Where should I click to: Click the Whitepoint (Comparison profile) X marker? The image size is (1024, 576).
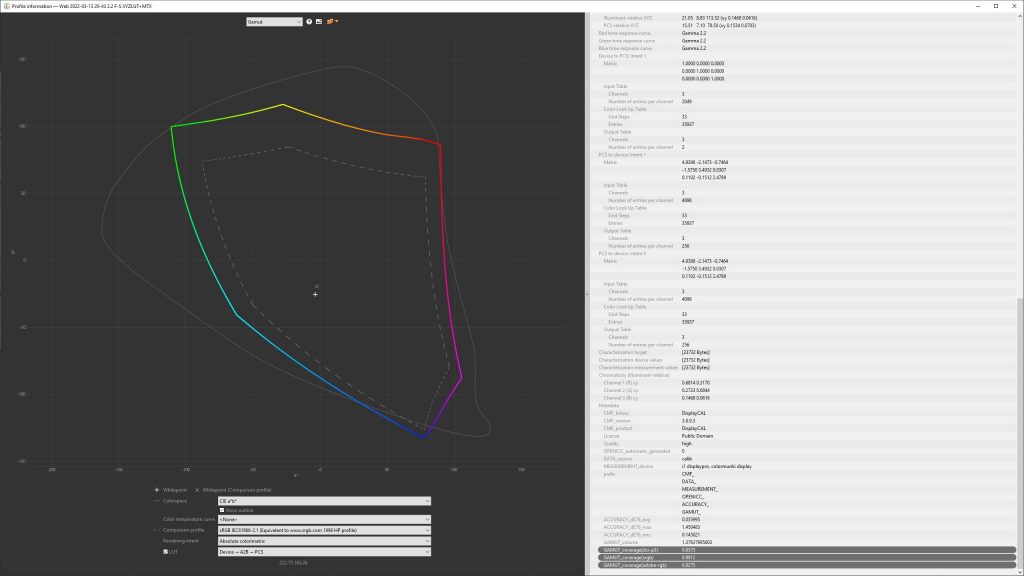197,490
